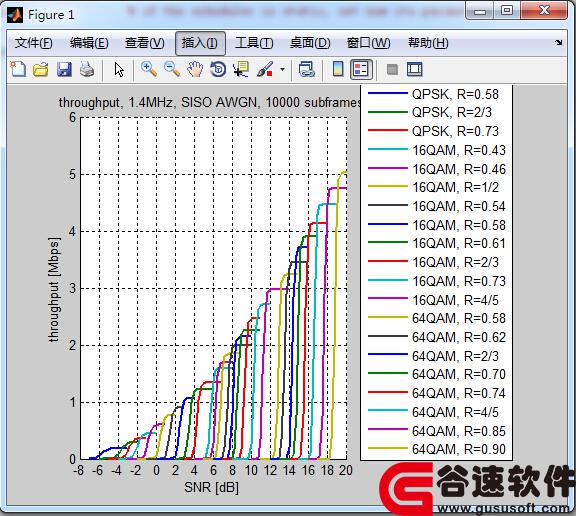
Task: Select the Edit Plot arrow tool
Action: [x=119, y=69]
